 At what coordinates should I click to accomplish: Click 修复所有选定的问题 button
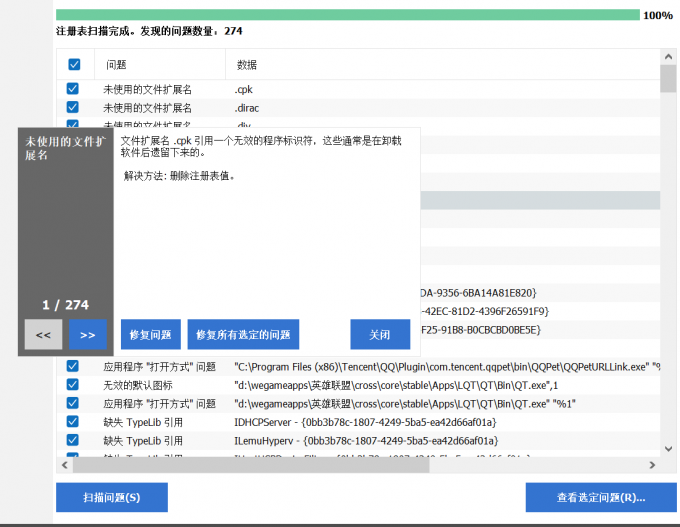[x=243, y=334]
